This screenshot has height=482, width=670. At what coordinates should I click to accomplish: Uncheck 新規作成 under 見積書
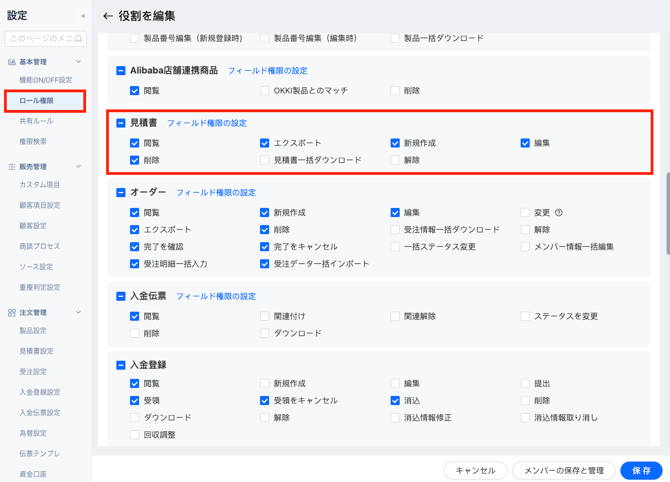click(x=395, y=143)
